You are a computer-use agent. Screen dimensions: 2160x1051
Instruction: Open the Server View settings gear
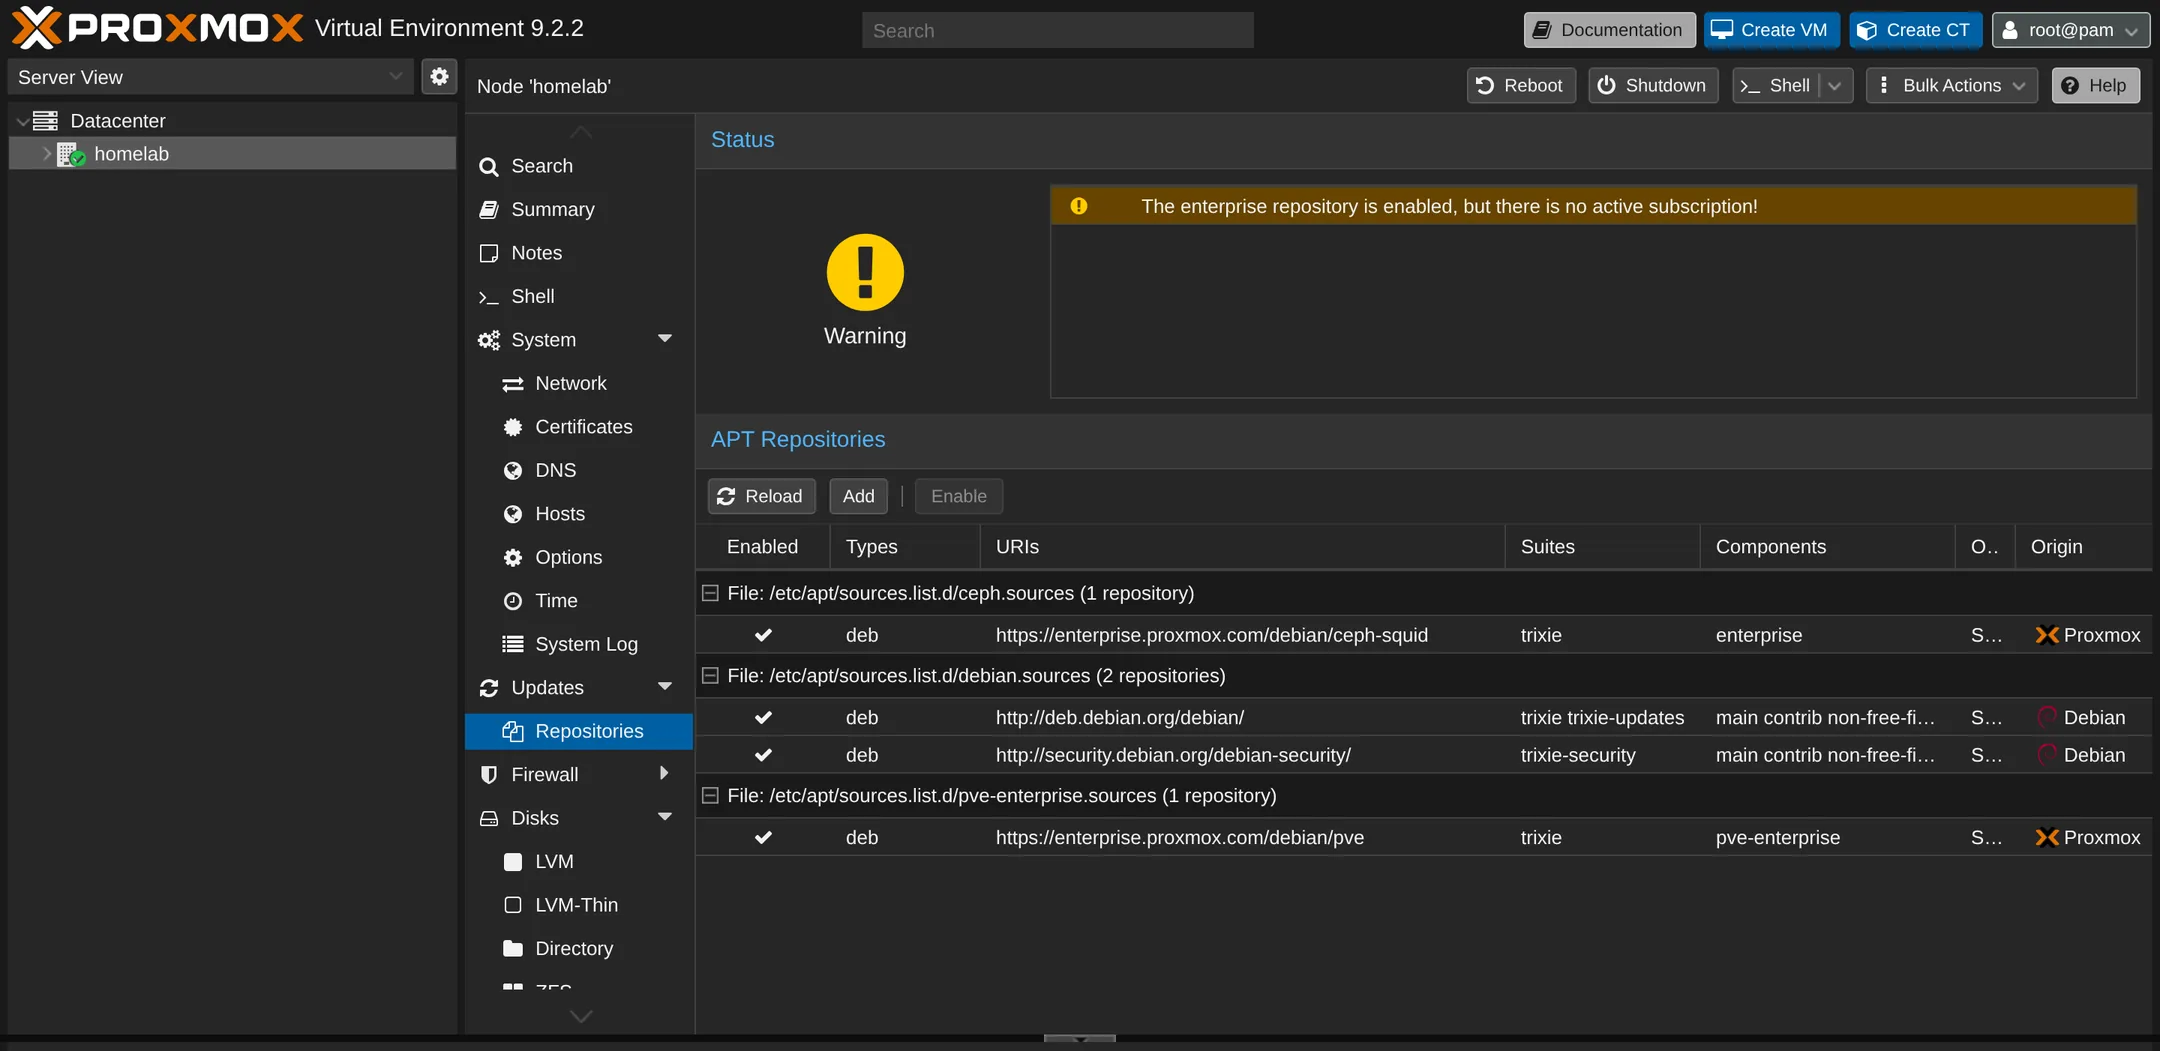click(439, 77)
